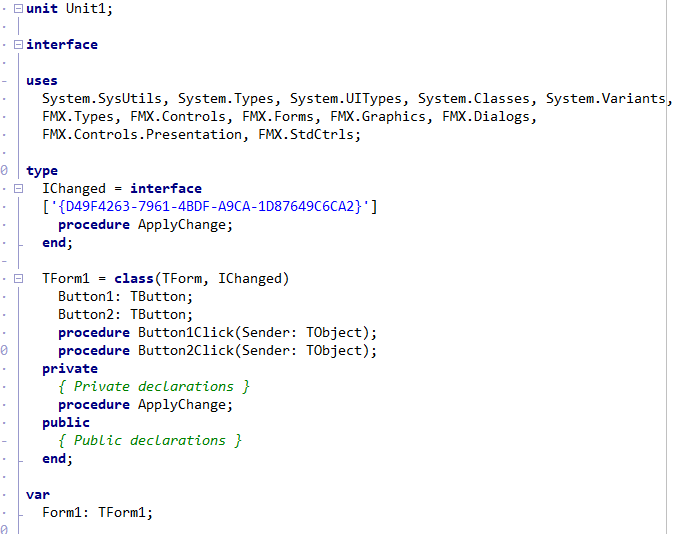
Task: Click the '{ Public declarations }' comment
Action: [x=150, y=441]
